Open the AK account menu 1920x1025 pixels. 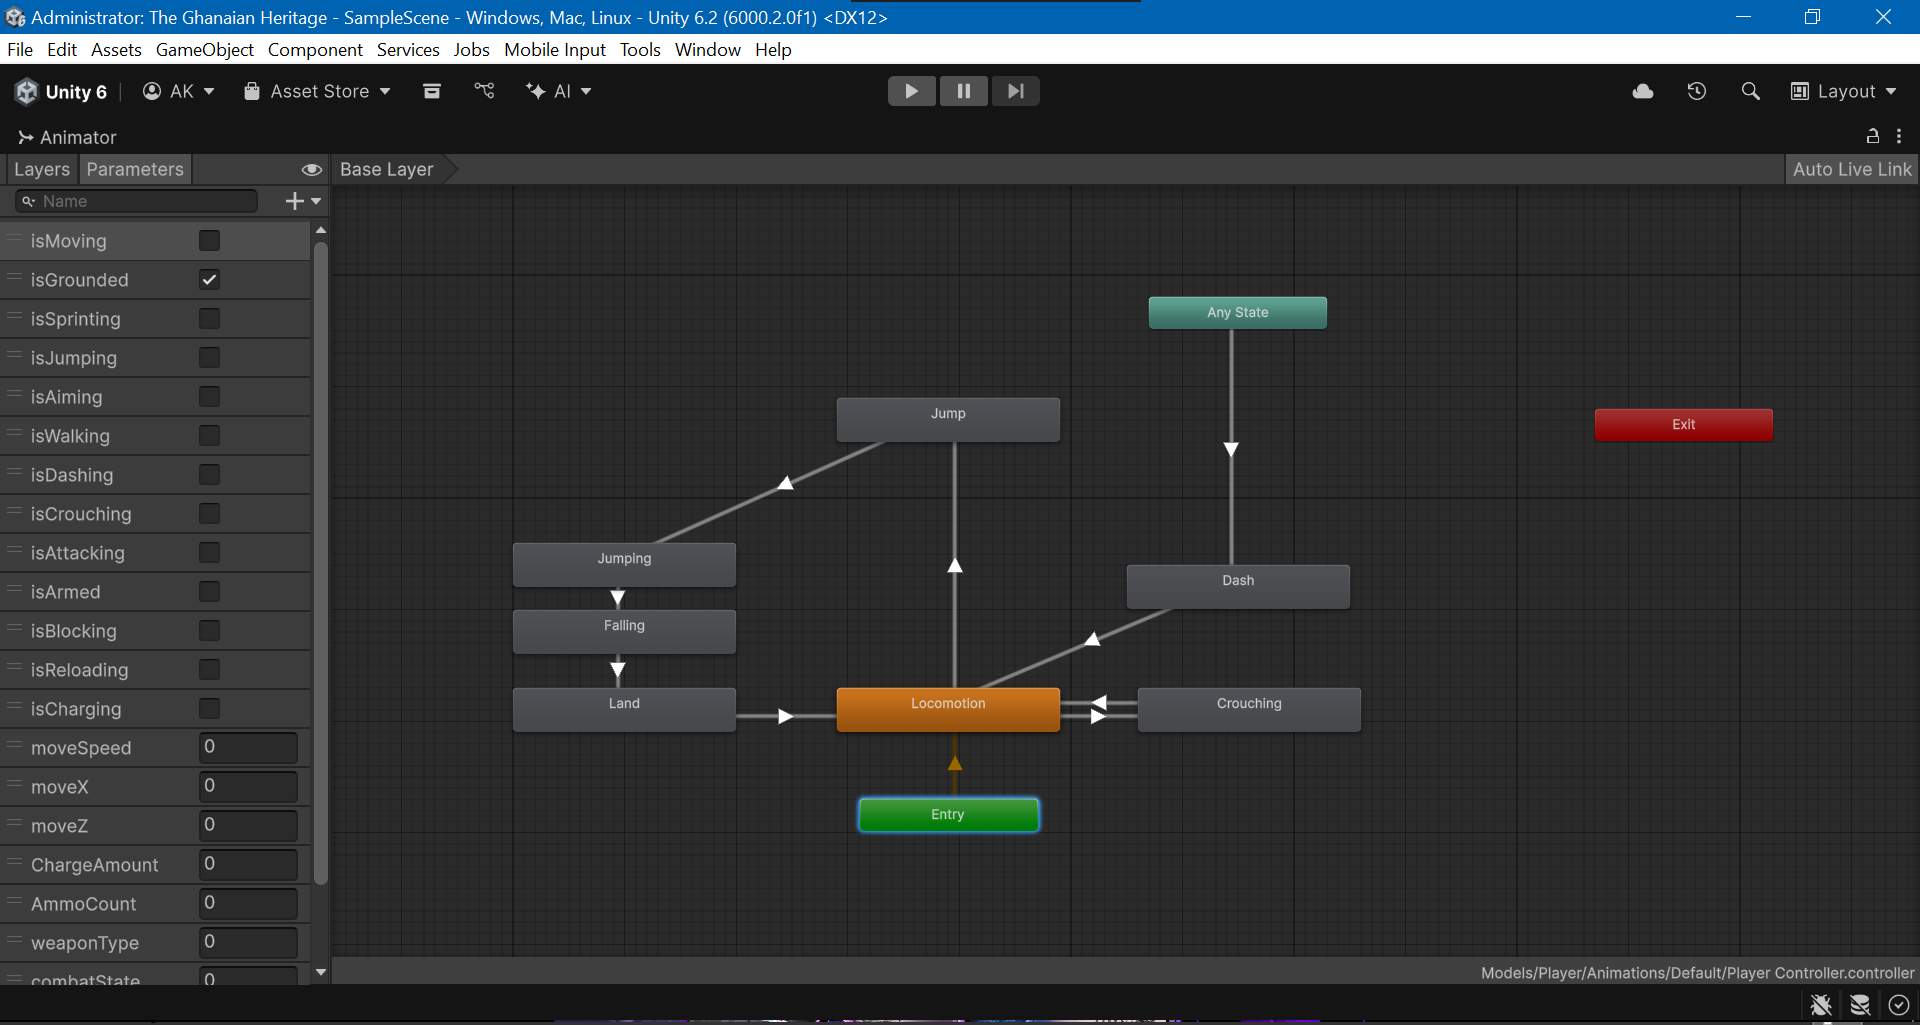click(179, 91)
